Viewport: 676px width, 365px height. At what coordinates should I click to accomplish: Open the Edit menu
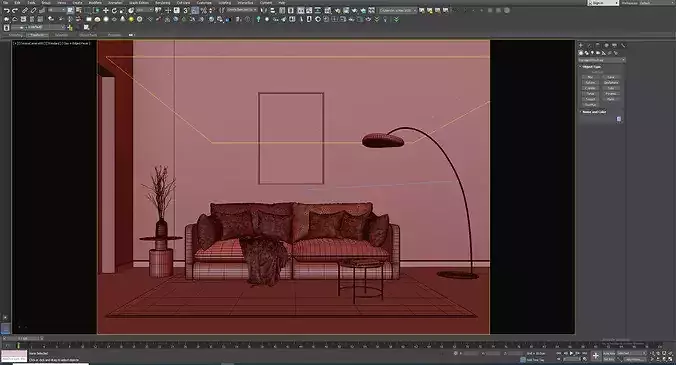17,3
